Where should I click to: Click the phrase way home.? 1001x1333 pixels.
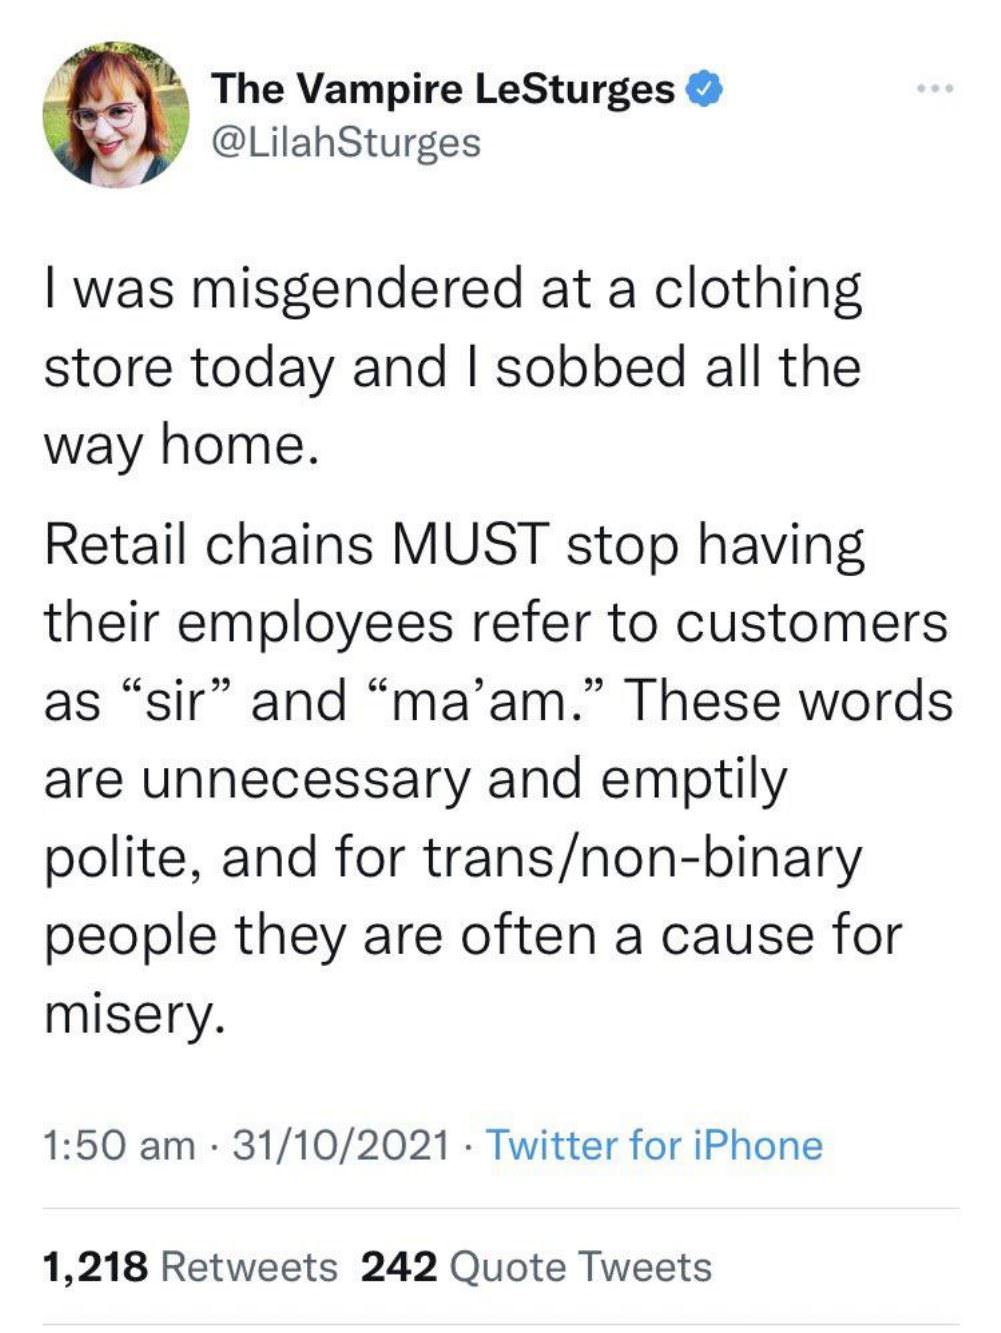point(181,447)
